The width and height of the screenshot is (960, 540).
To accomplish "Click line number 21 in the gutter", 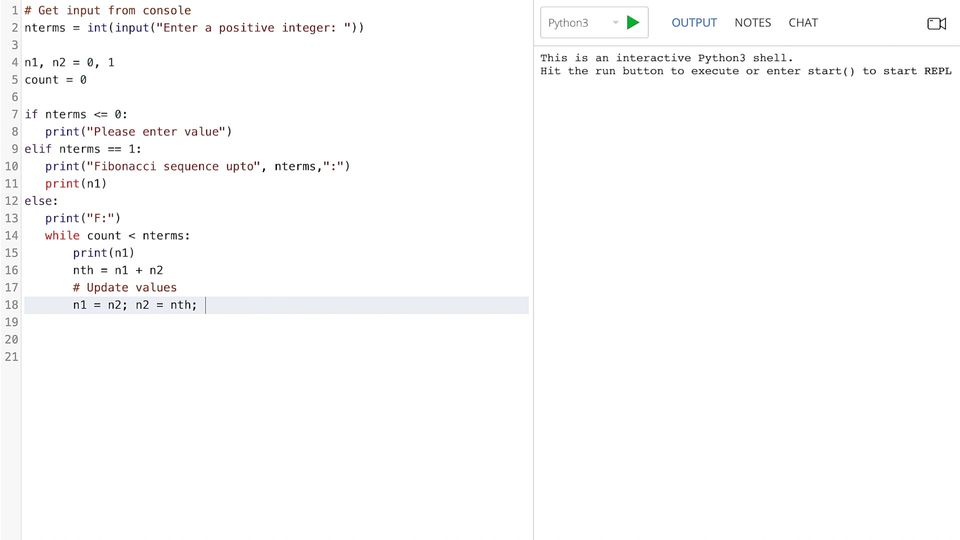I will [x=11, y=357].
